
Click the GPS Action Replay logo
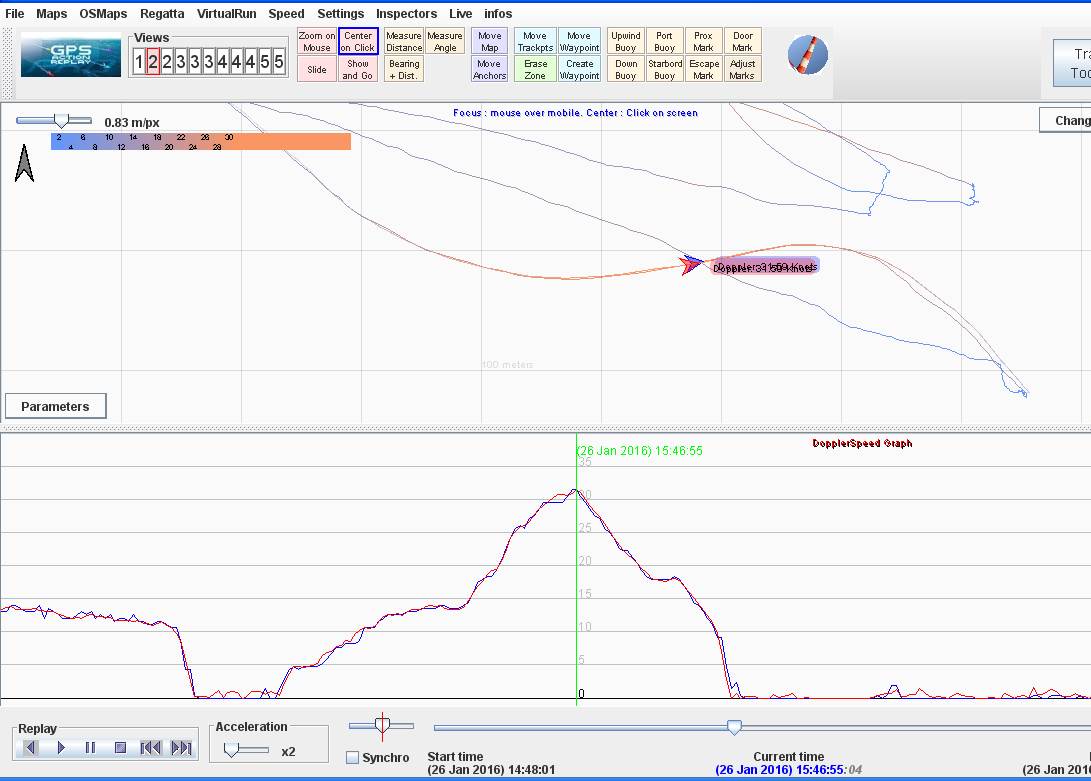coord(70,56)
